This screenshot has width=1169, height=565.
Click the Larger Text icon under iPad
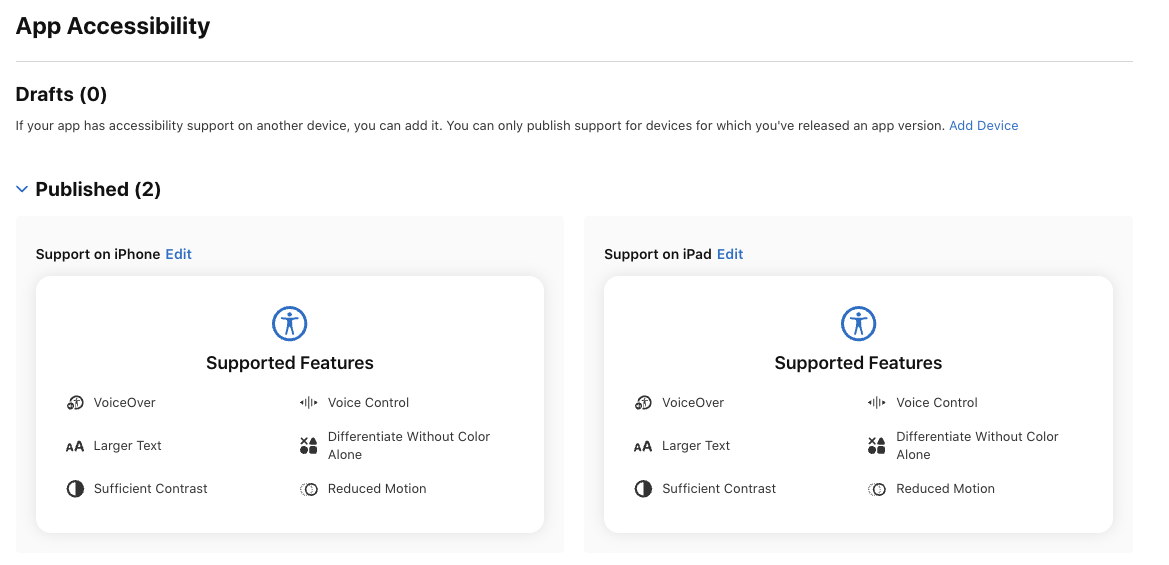643,446
